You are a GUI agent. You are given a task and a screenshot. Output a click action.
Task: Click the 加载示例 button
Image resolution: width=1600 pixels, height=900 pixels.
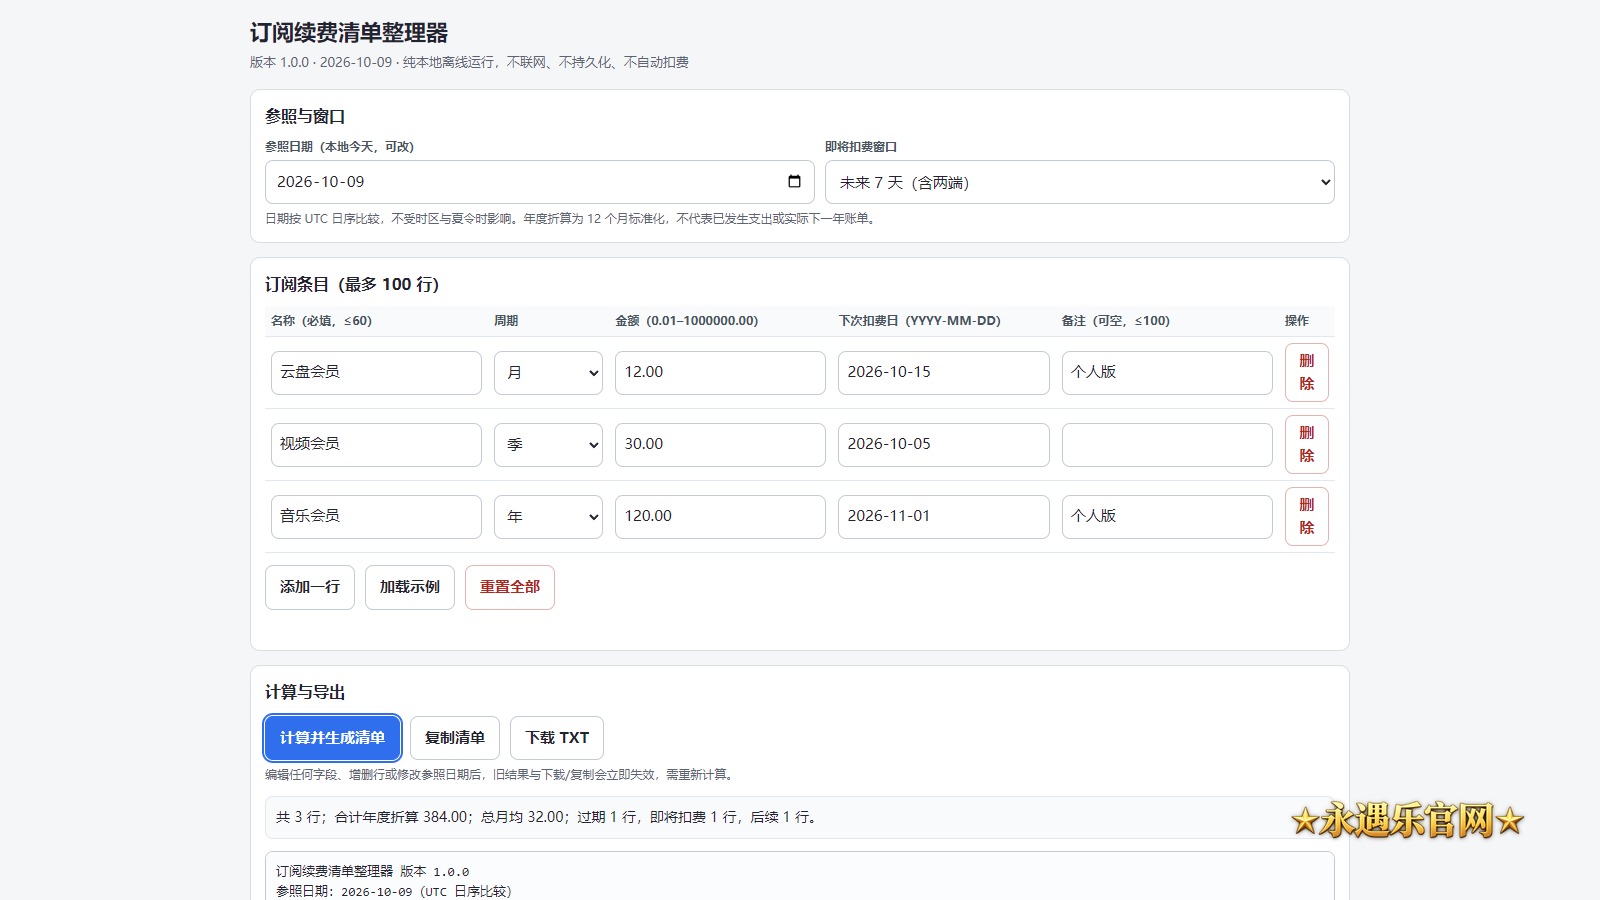410,587
